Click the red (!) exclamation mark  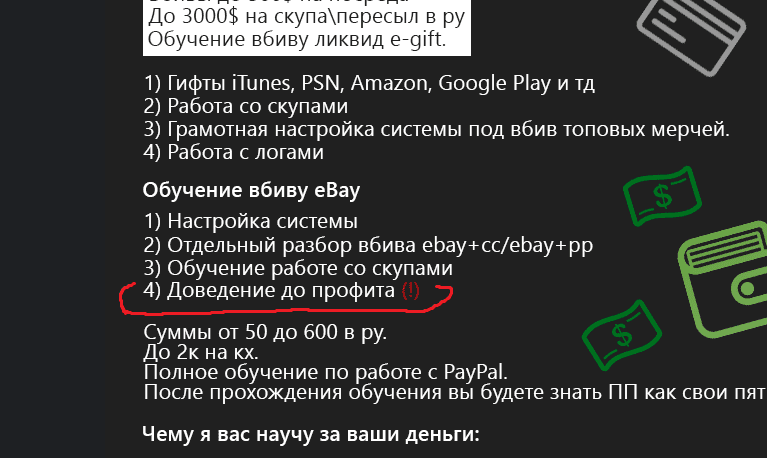[410, 291]
